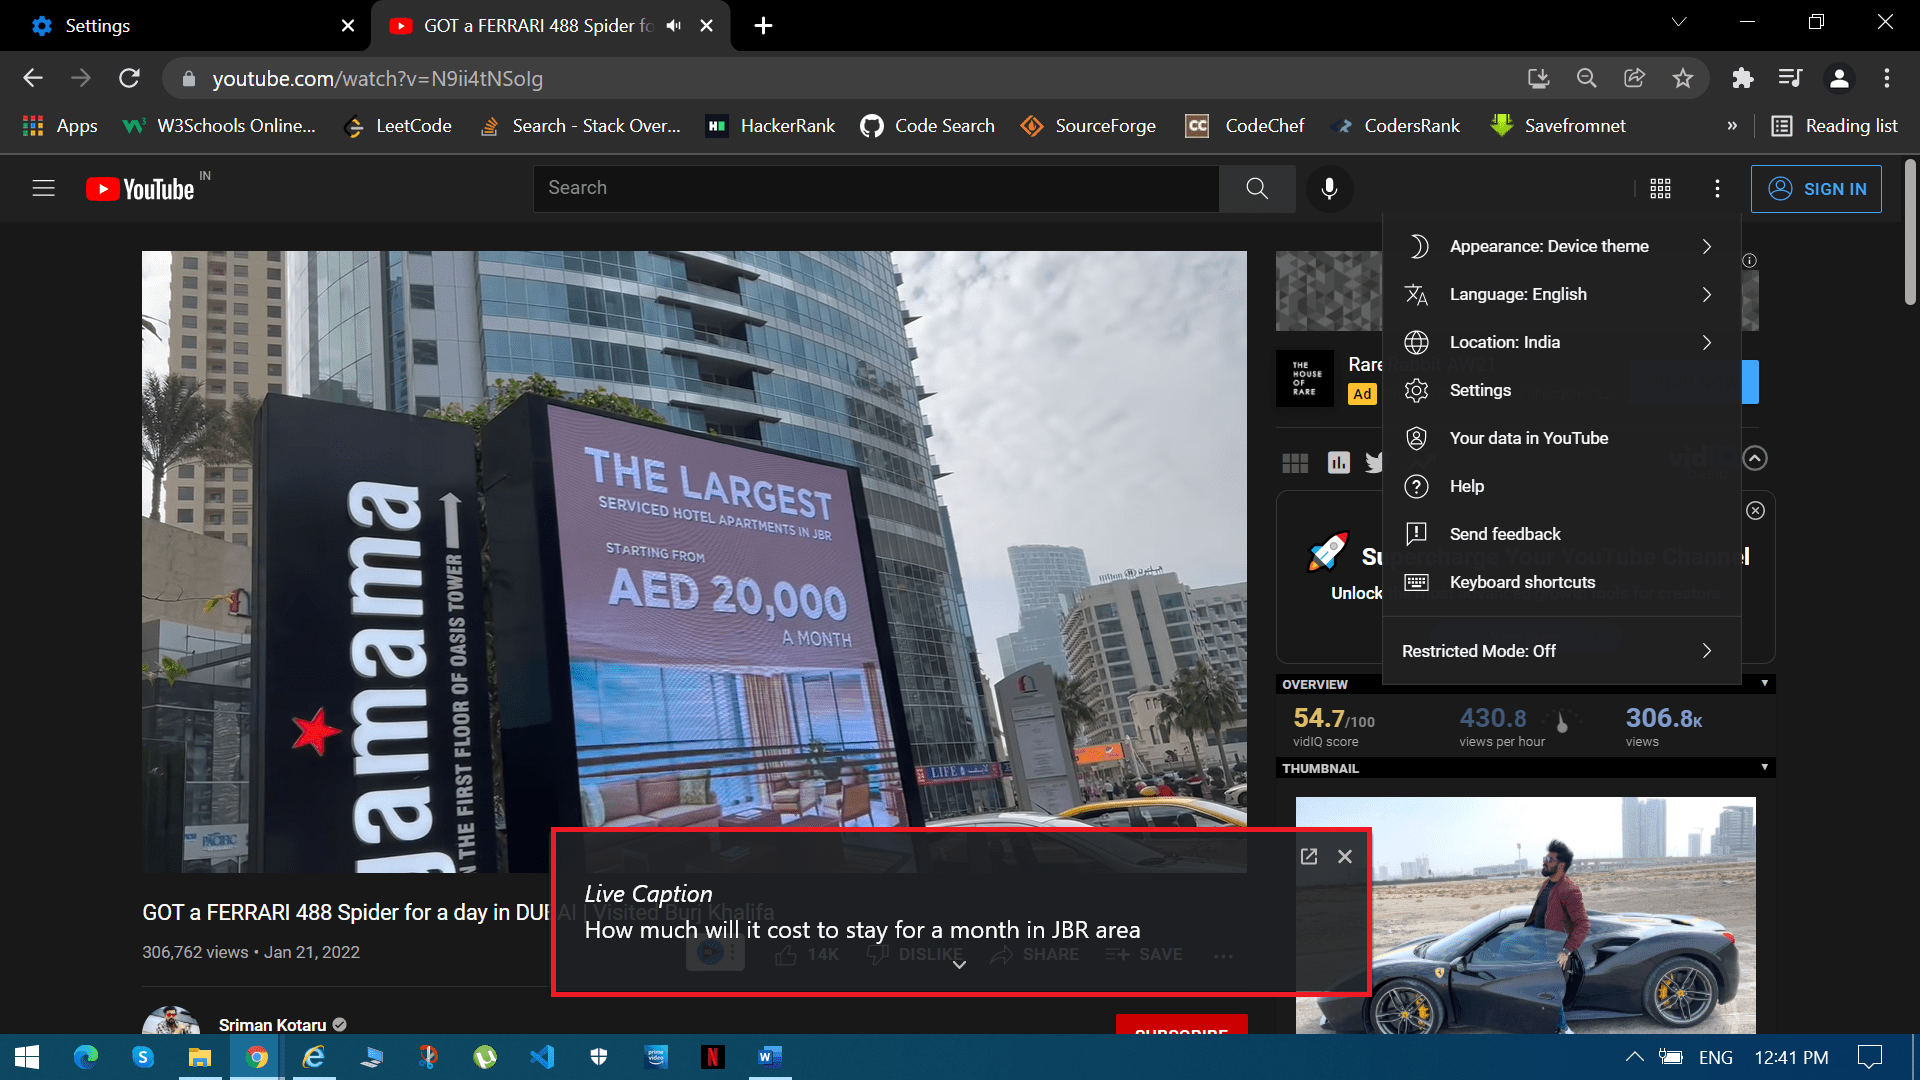
Task: Bookmark this page using the star icon
Action: (x=1683, y=78)
